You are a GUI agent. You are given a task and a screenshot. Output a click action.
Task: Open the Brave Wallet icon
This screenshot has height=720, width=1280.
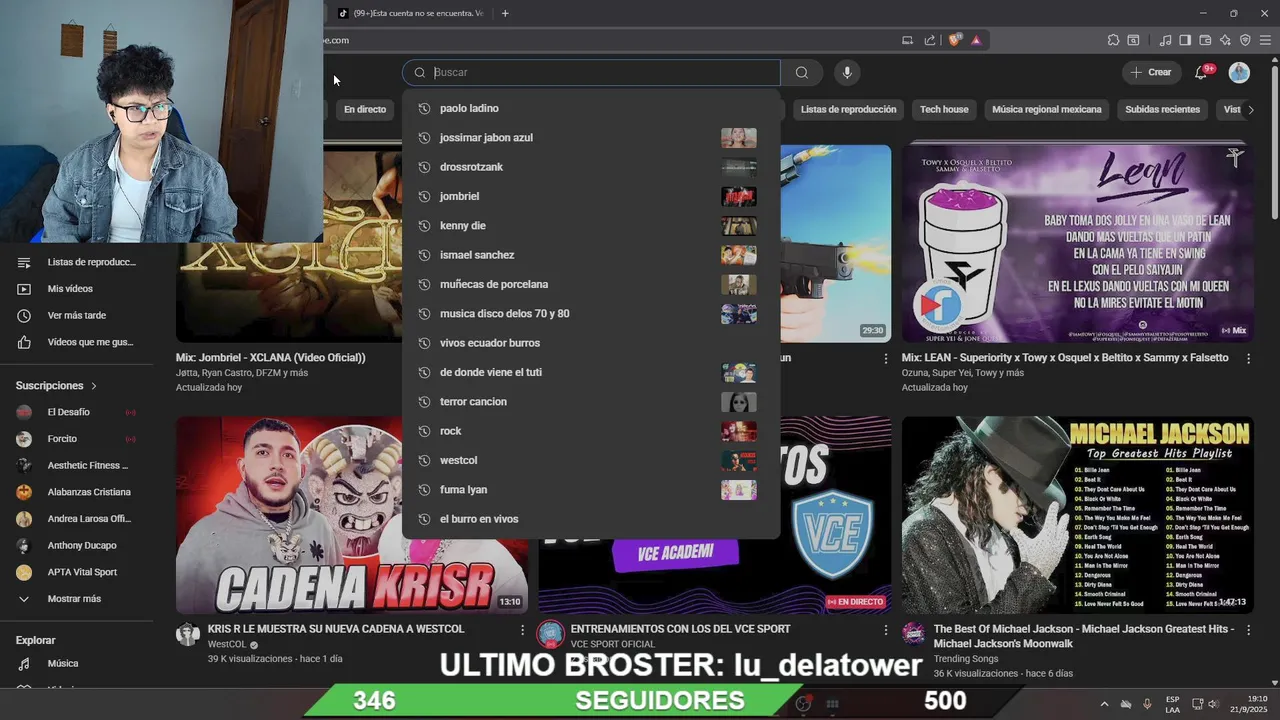(x=1205, y=40)
